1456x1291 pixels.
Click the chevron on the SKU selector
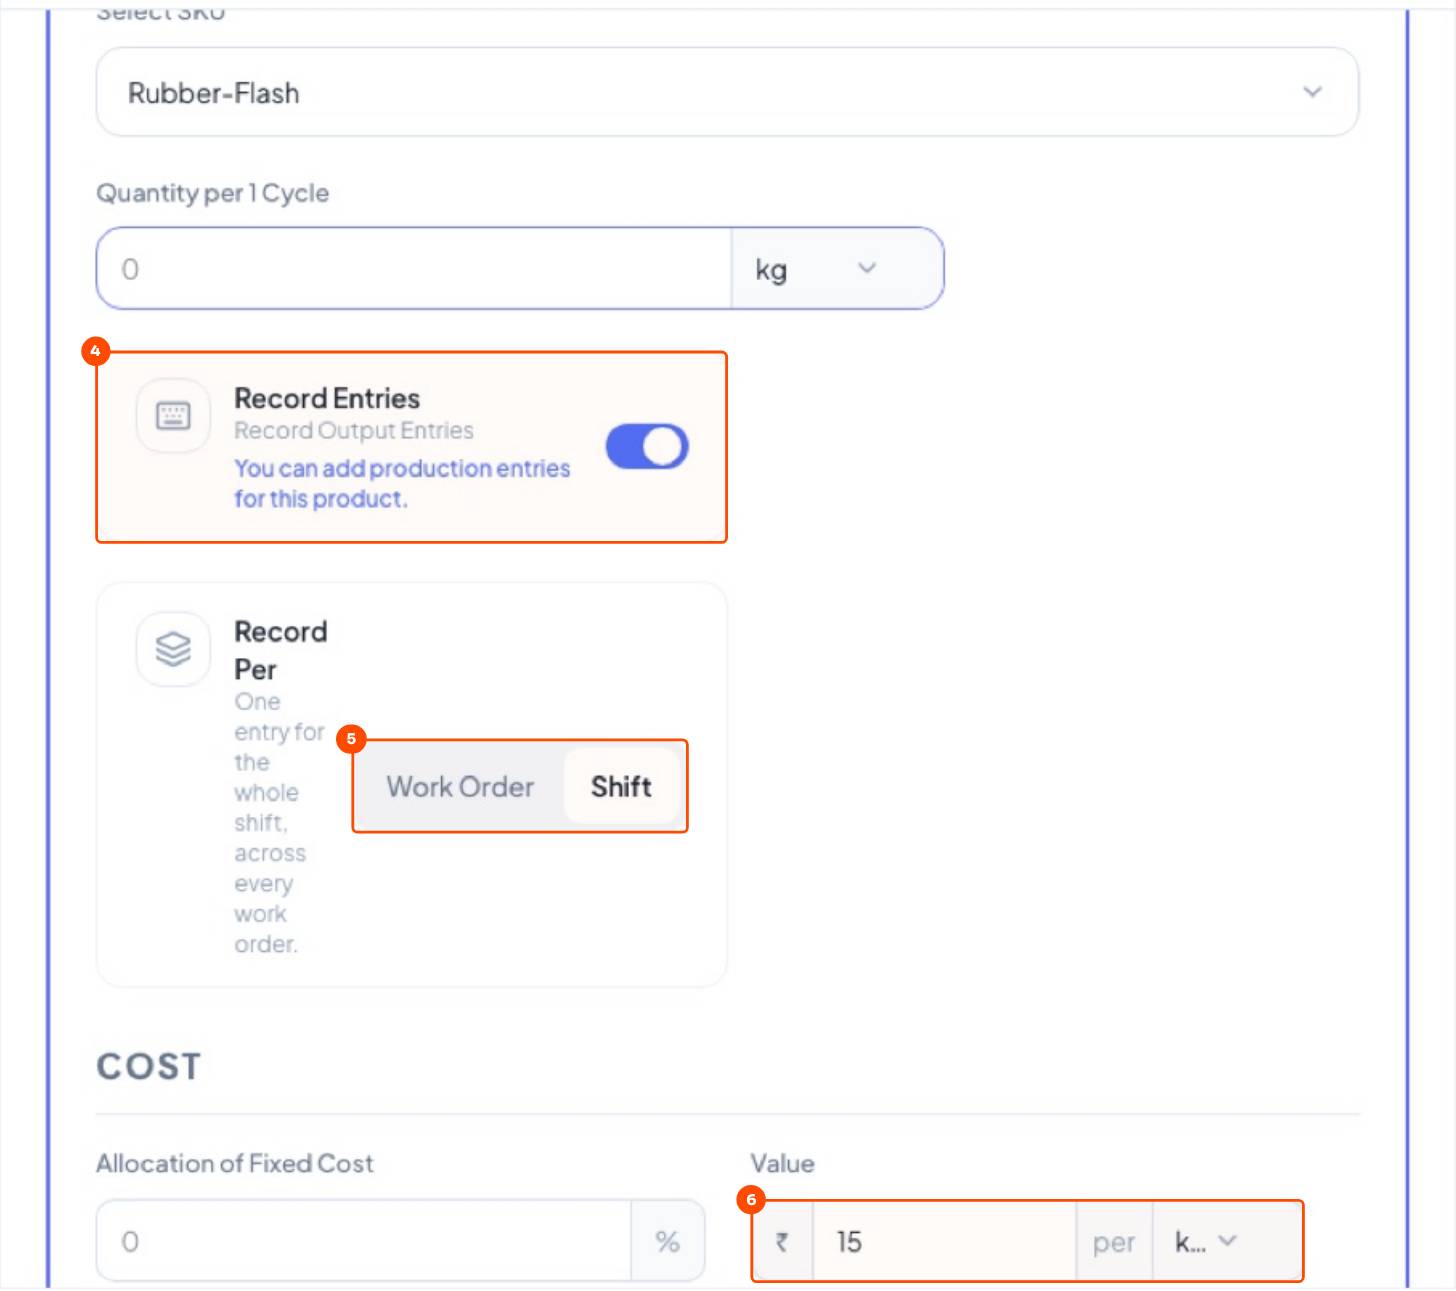click(x=1312, y=92)
